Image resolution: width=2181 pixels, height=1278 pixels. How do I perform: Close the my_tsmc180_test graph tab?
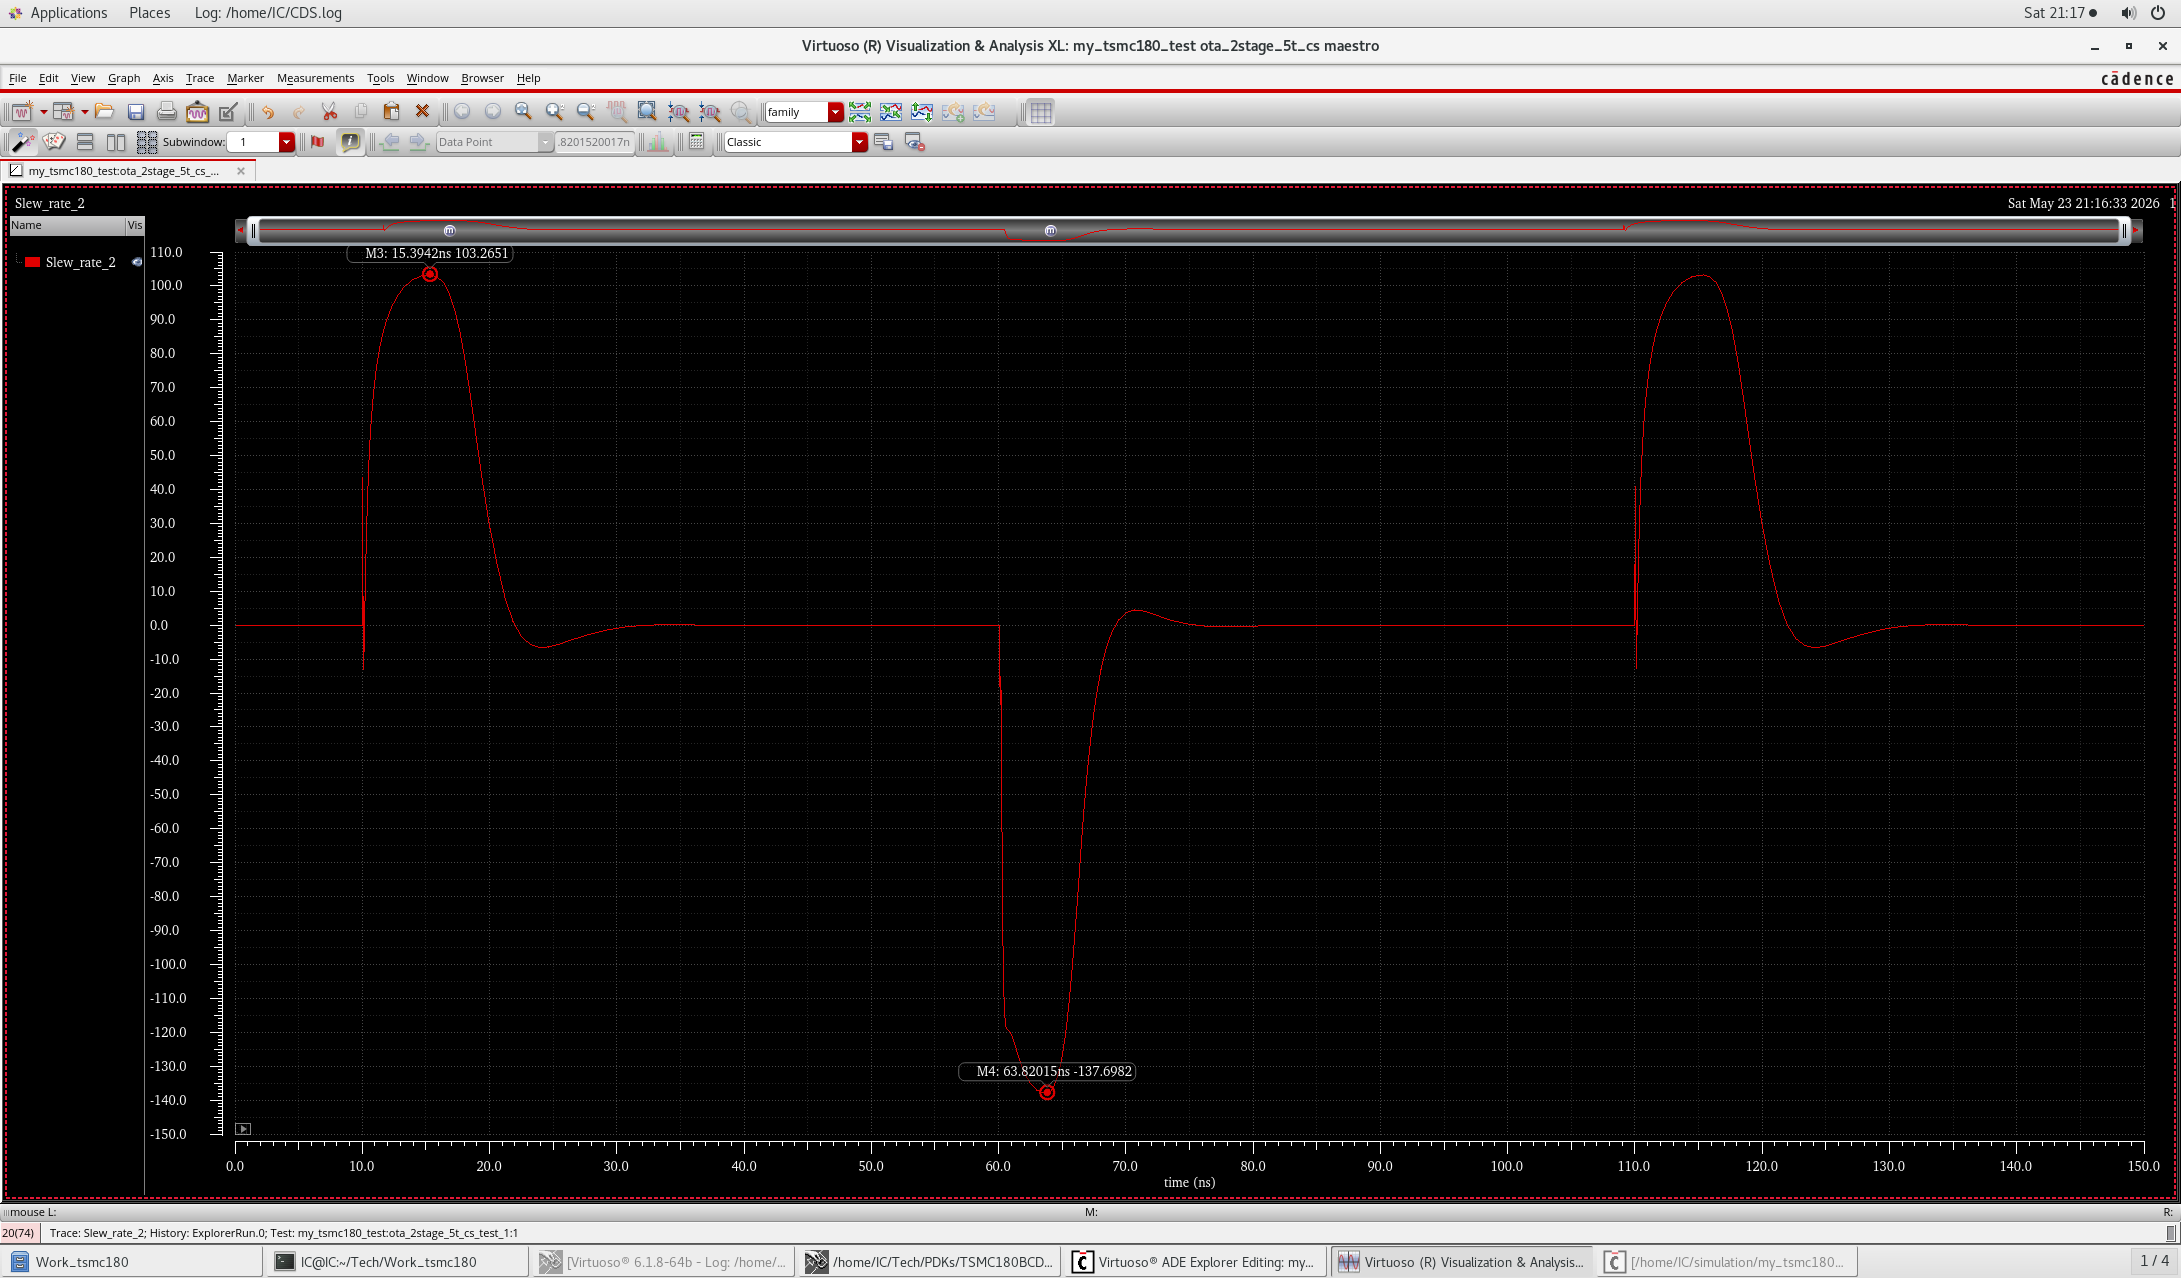point(241,171)
